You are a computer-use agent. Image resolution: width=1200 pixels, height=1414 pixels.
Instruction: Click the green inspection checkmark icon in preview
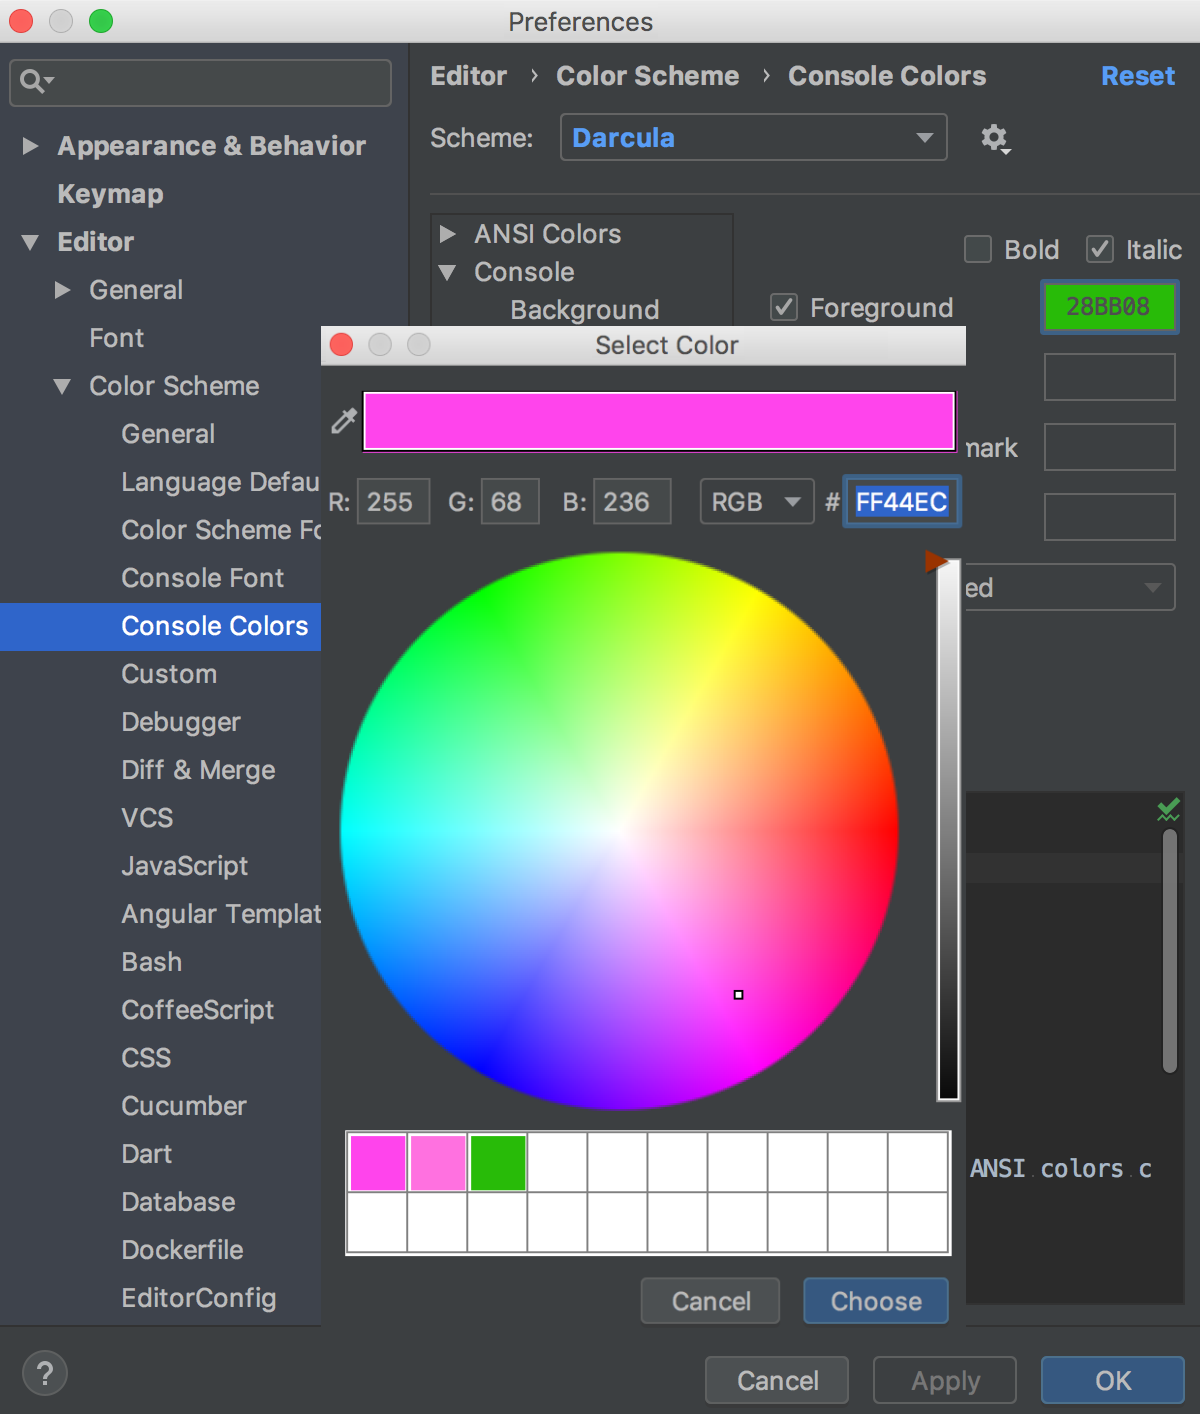click(x=1168, y=810)
